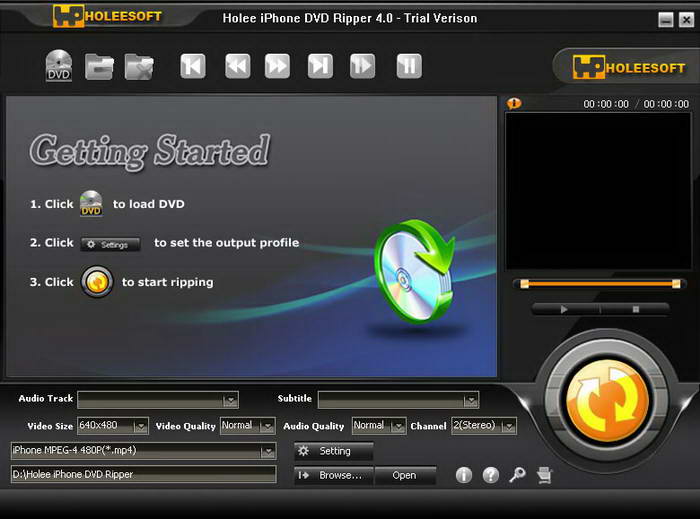The image size is (700, 519).
Task: Click the orange info icon above preview
Action: pyautogui.click(x=514, y=104)
